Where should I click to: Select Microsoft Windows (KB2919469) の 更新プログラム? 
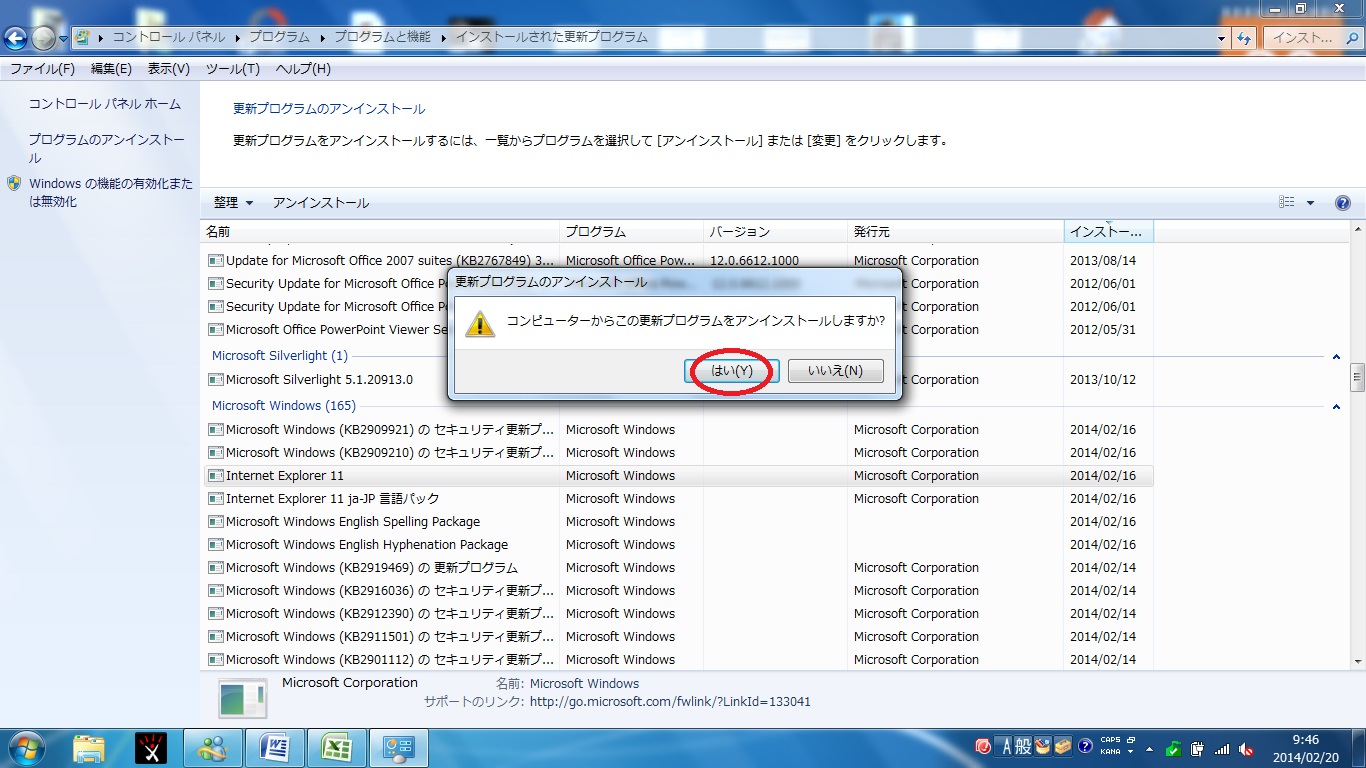pyautogui.click(x=678, y=568)
